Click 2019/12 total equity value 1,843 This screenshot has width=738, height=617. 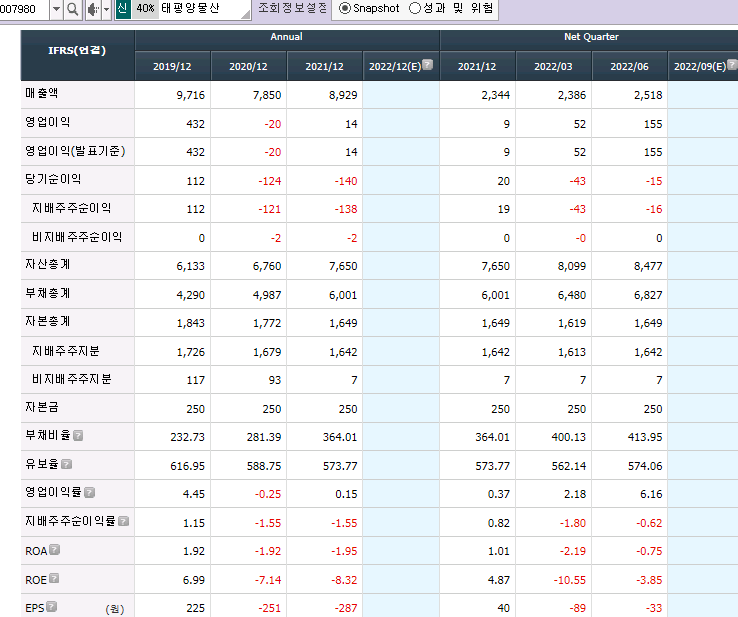191,323
